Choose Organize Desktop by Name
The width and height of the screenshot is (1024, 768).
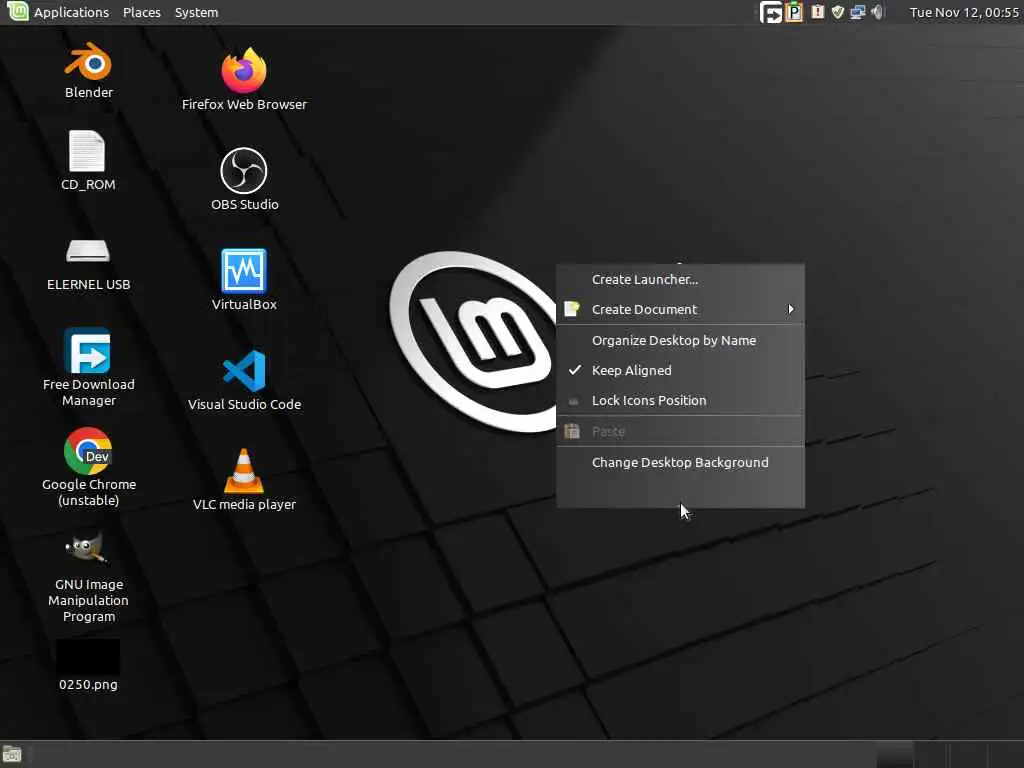pos(680,340)
